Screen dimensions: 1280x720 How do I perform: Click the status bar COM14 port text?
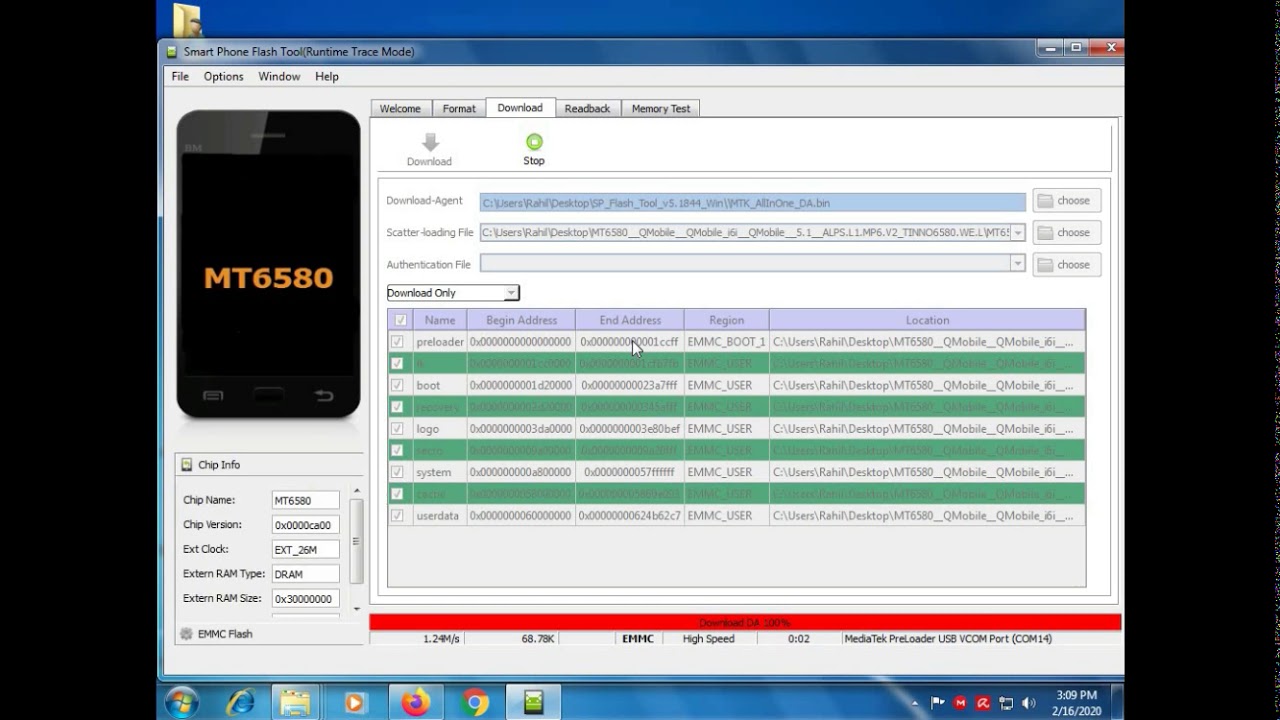pos(947,639)
